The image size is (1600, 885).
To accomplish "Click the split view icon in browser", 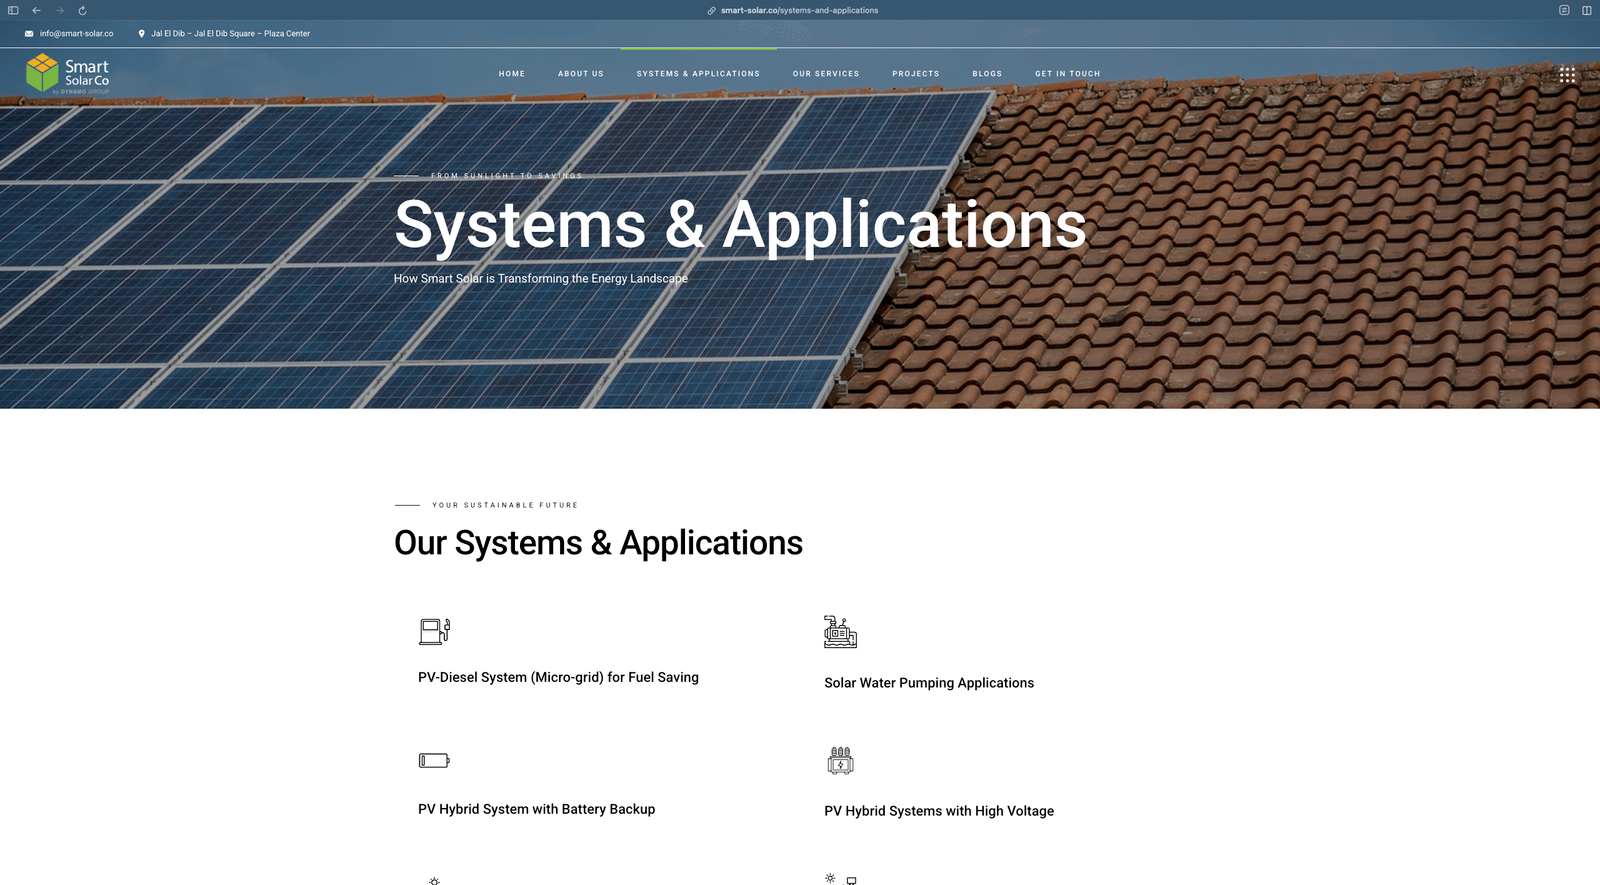I will click(x=1586, y=10).
